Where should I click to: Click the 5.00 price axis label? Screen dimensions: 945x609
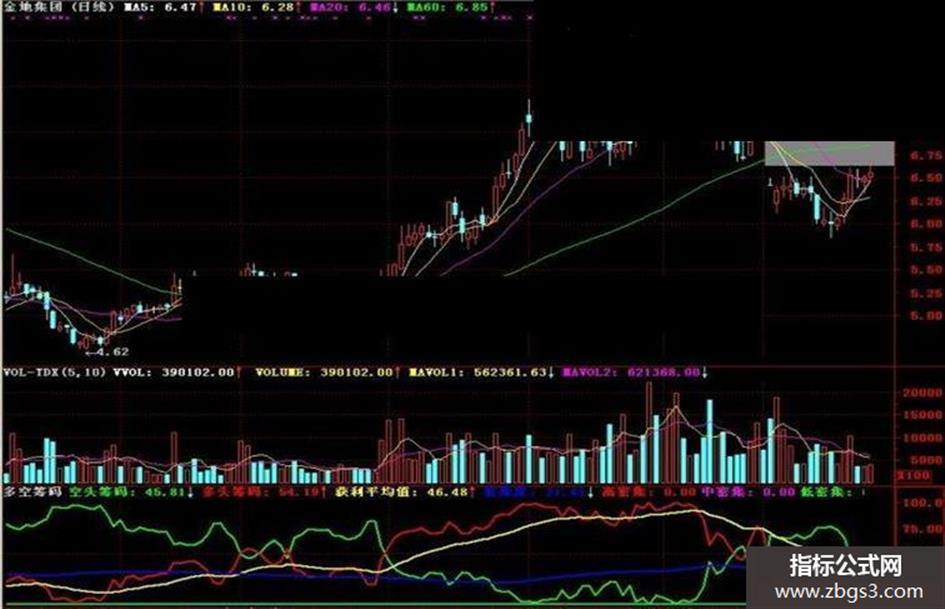[x=926, y=315]
